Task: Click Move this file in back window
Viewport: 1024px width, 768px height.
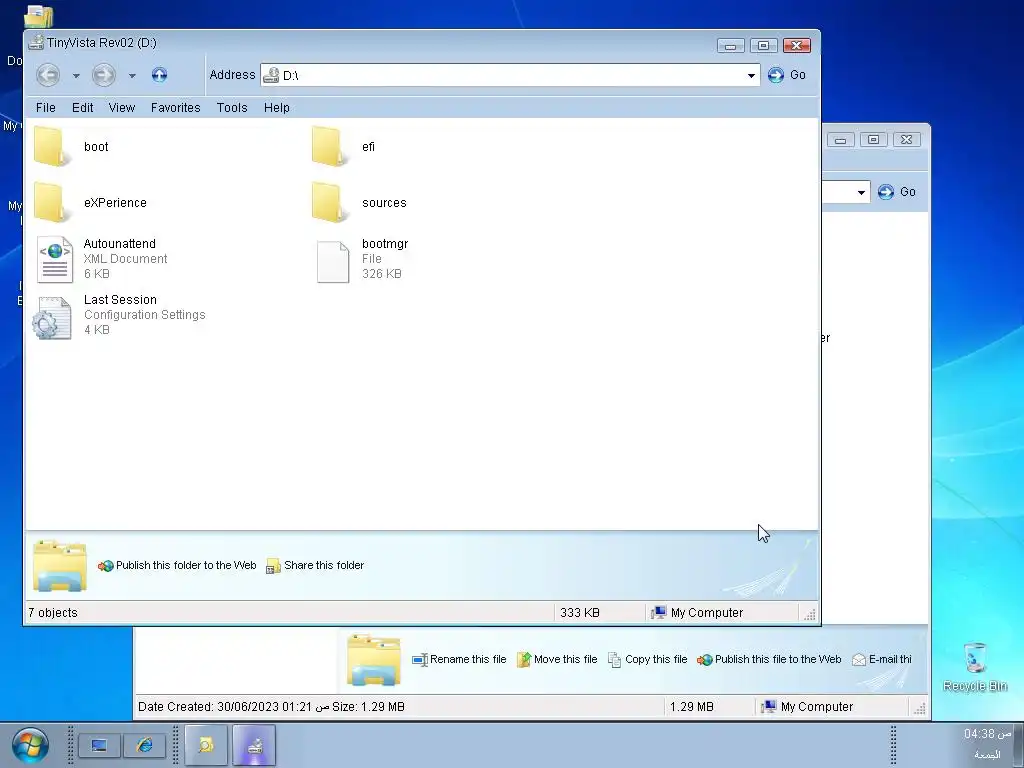Action: [x=557, y=660]
